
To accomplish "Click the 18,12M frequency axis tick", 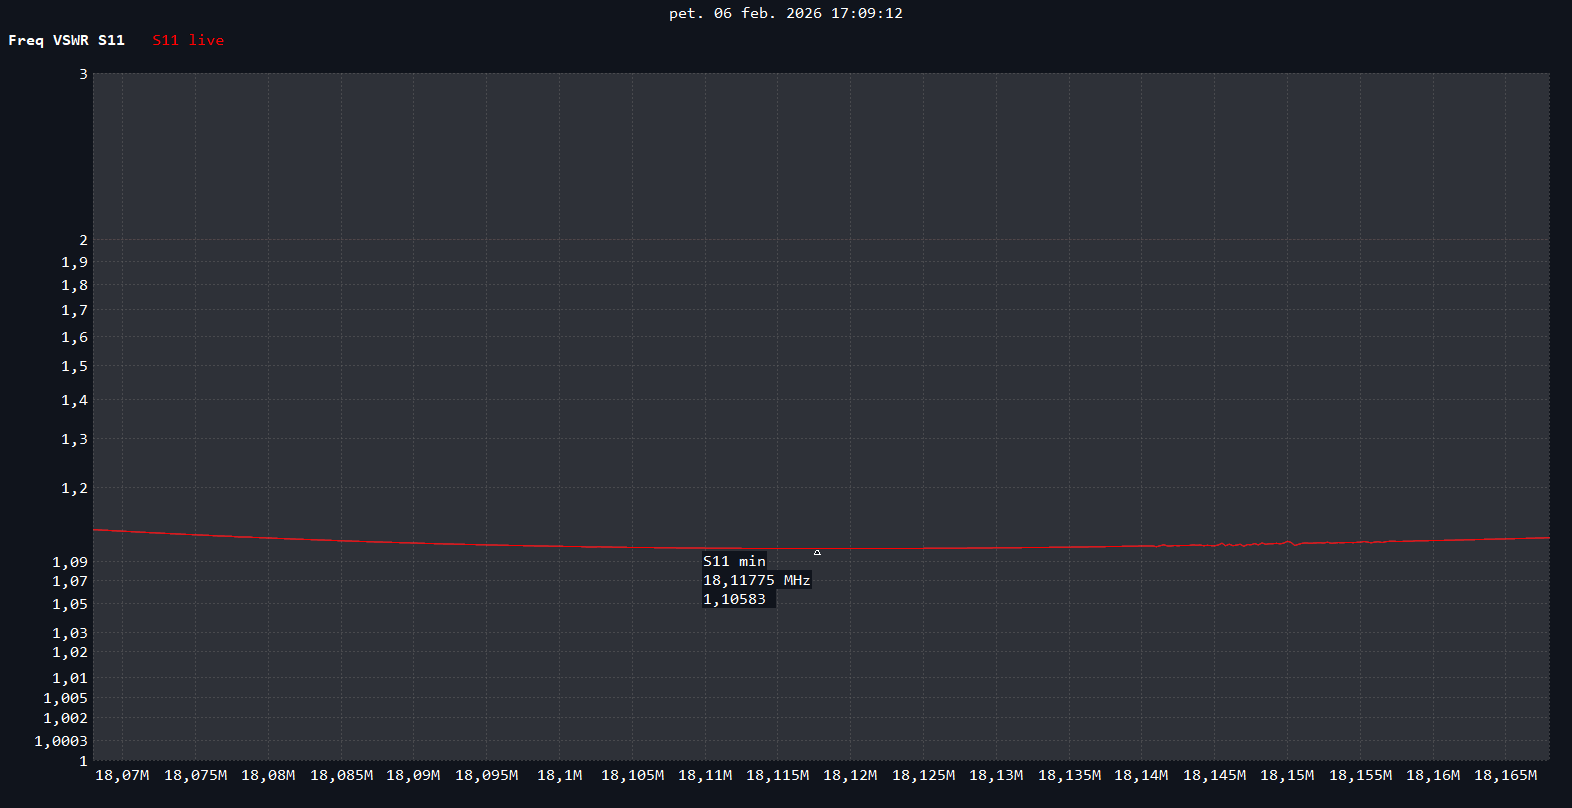I will 850,775.
